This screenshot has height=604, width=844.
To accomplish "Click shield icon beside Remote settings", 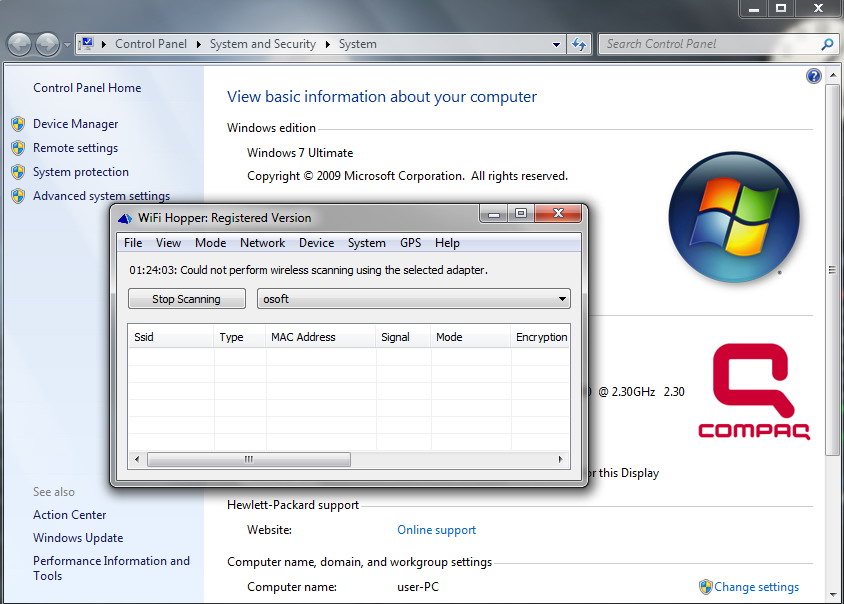I will point(18,148).
